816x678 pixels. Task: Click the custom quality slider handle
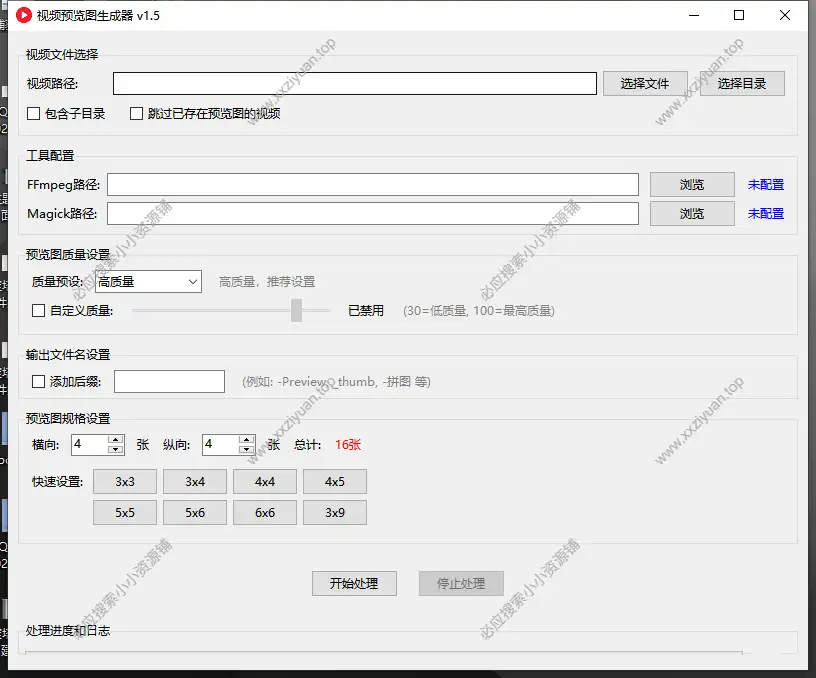pos(296,311)
